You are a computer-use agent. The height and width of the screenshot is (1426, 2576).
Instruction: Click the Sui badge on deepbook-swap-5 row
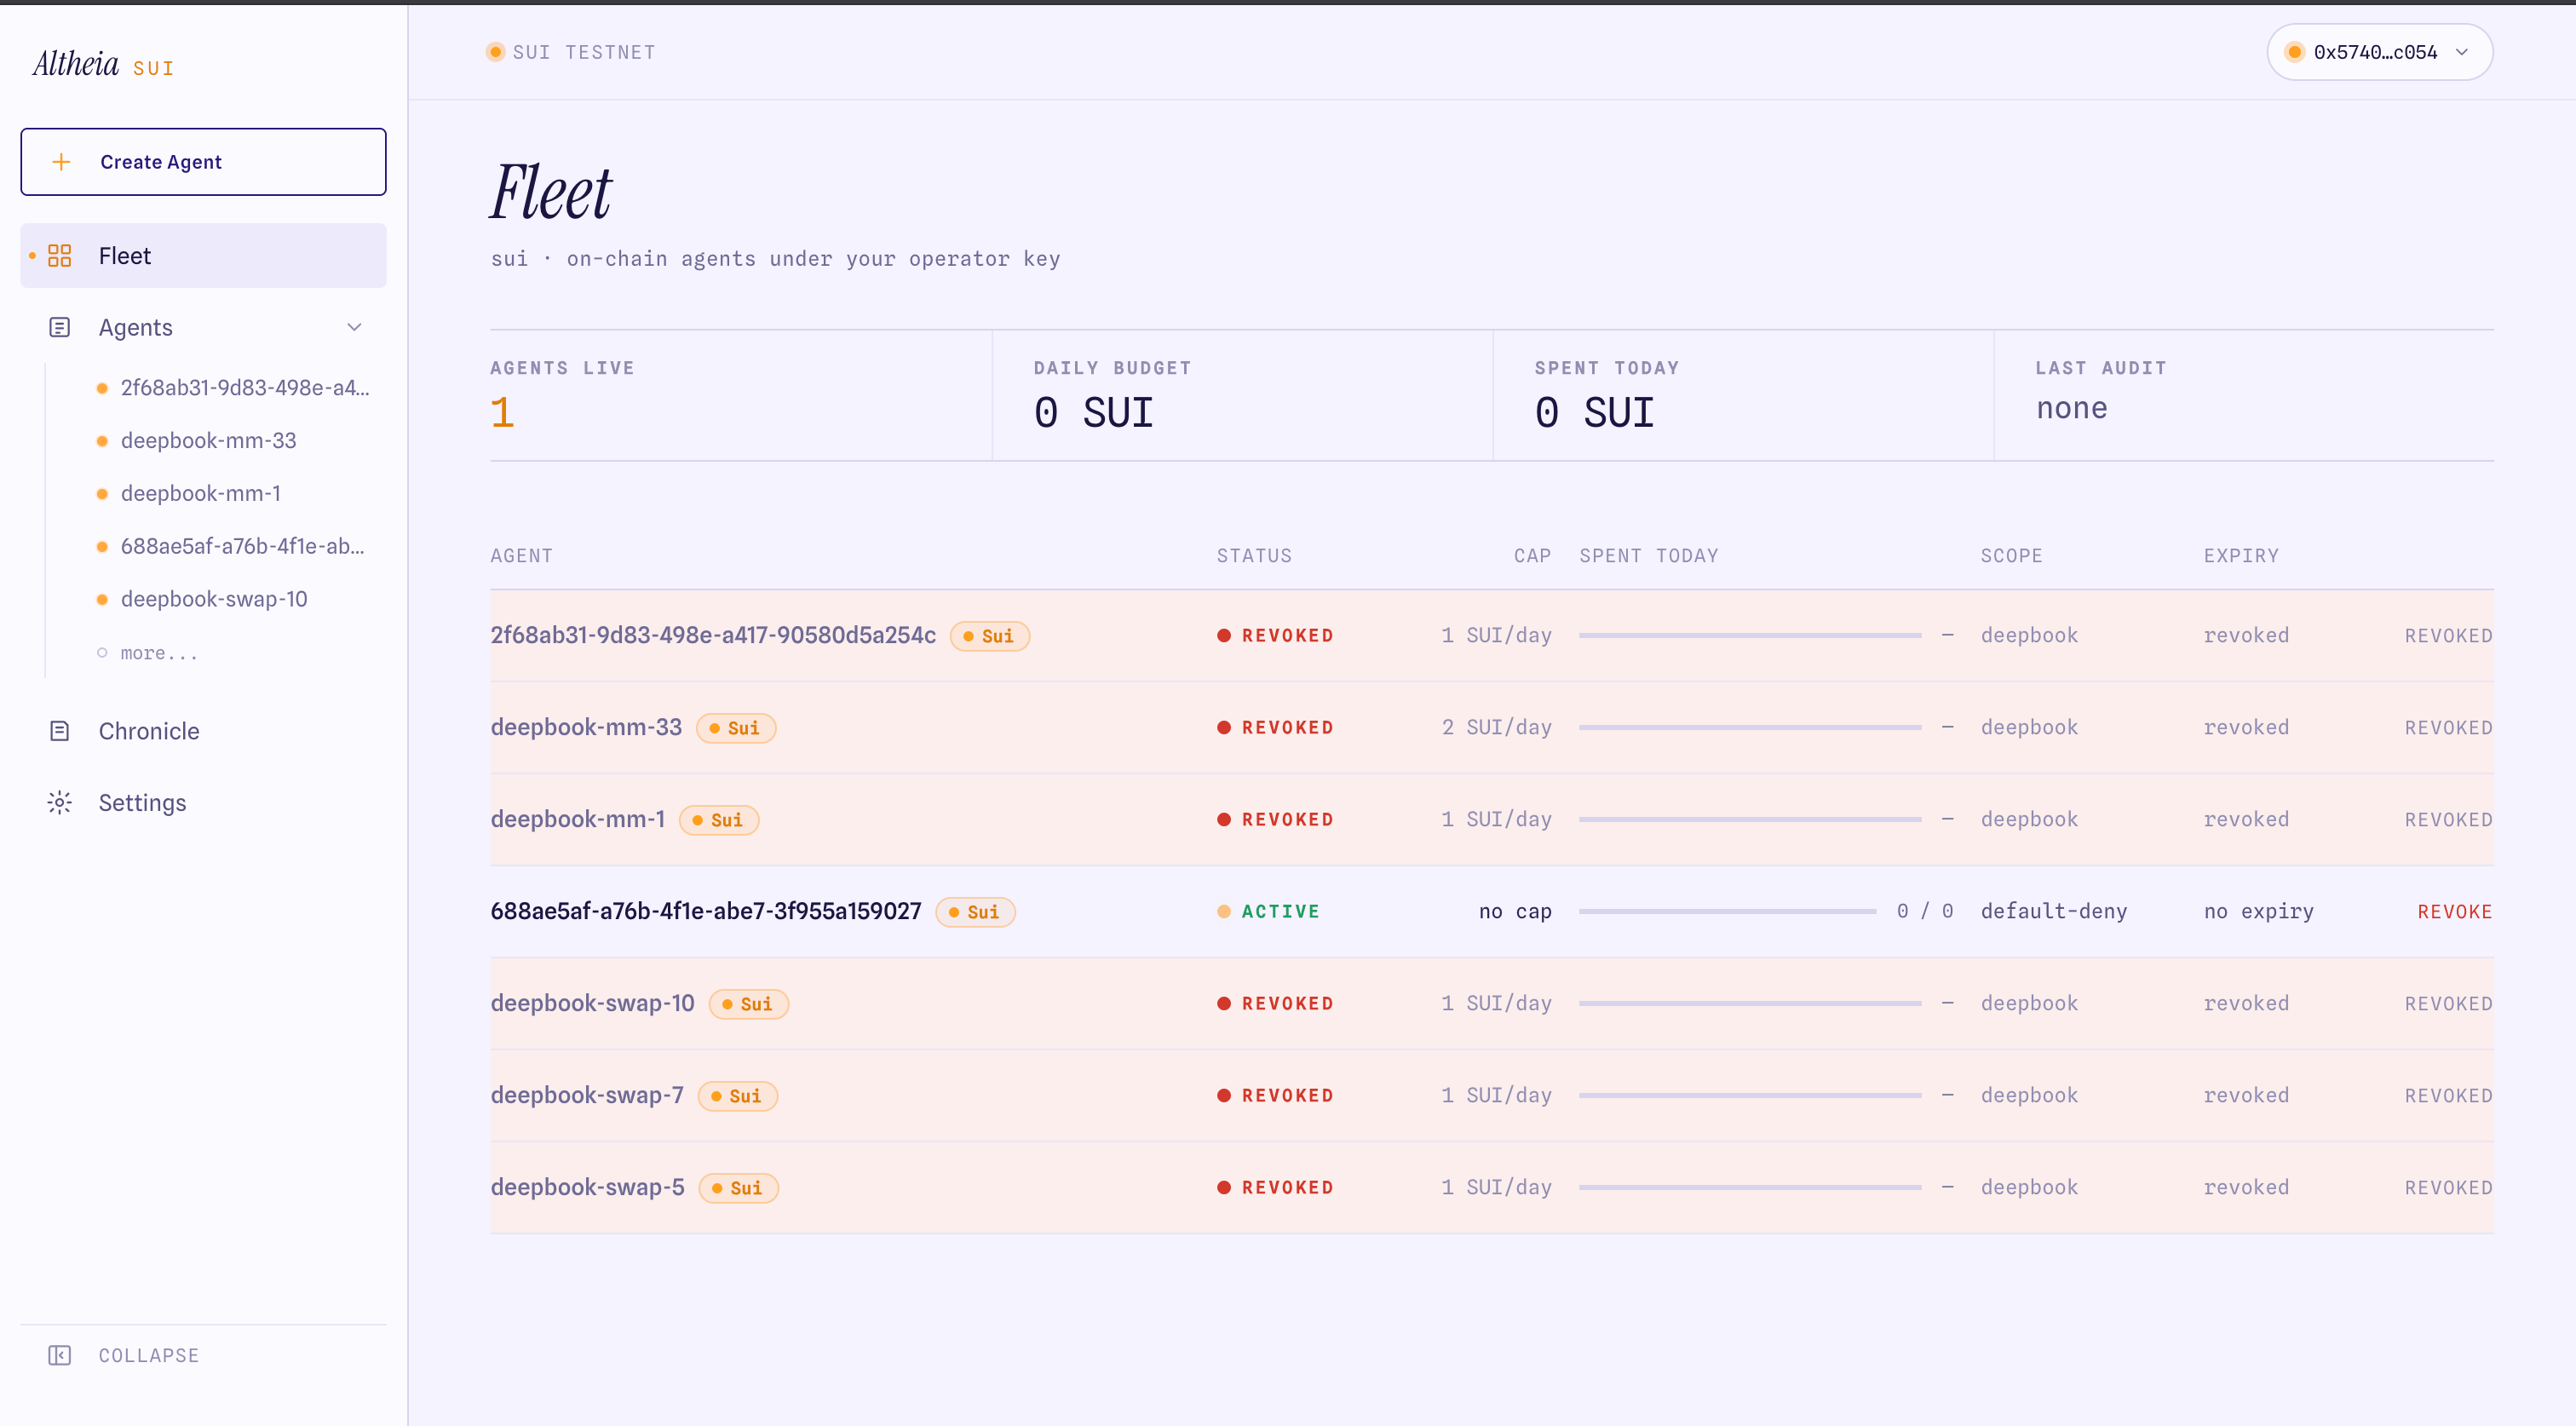[x=738, y=1188]
